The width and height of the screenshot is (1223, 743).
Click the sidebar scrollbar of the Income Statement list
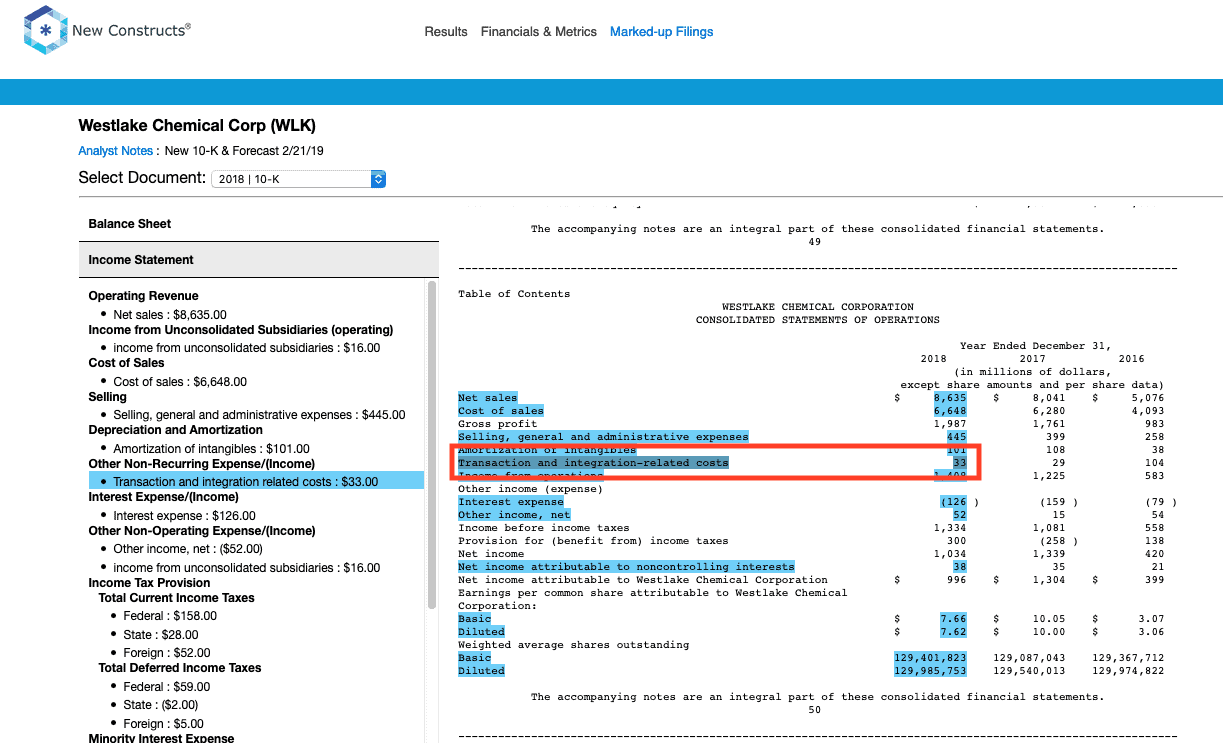(x=432, y=445)
